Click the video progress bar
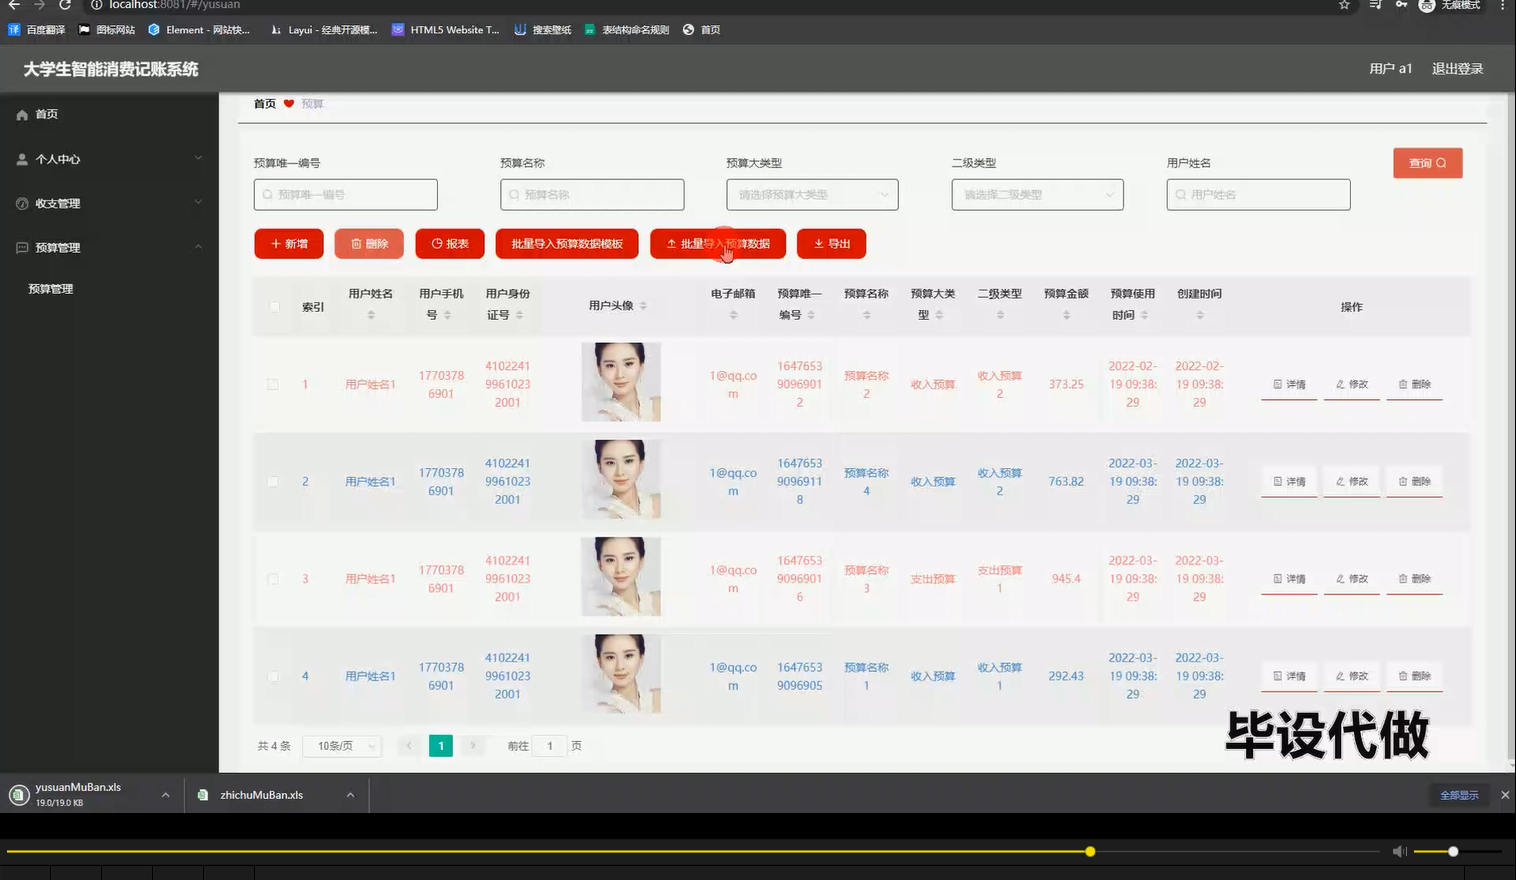 695,852
